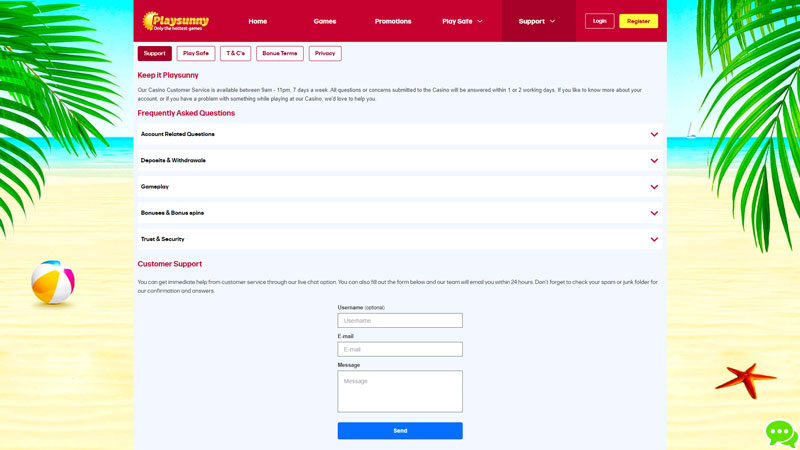This screenshot has width=800, height=450.
Task: Select the Bonus Terms tab
Action: (280, 53)
